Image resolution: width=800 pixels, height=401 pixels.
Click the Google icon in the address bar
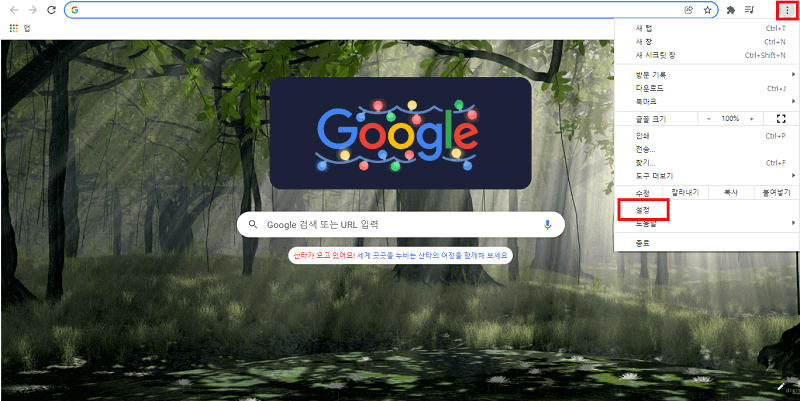pos(75,10)
